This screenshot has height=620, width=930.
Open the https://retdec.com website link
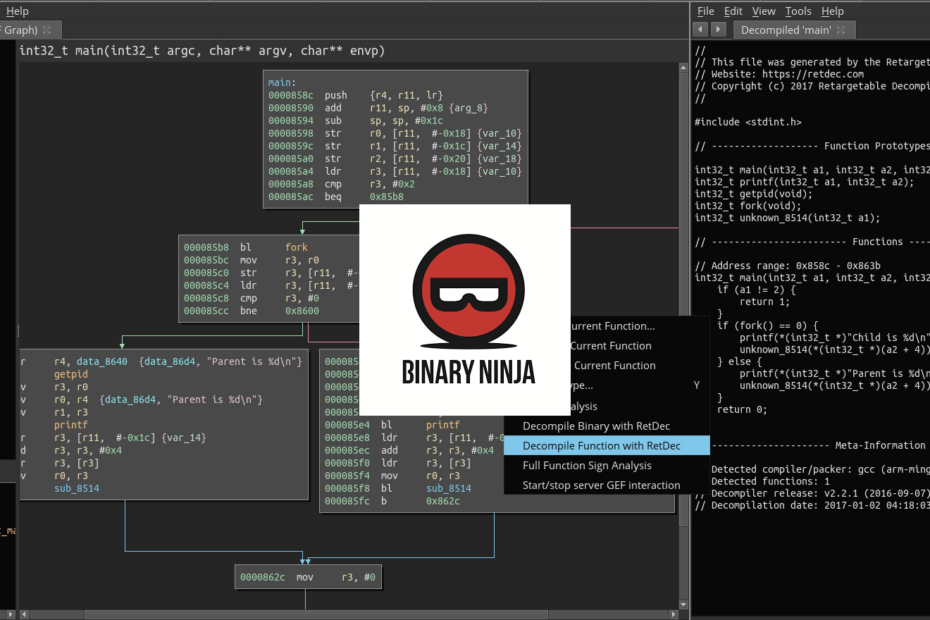(x=813, y=74)
